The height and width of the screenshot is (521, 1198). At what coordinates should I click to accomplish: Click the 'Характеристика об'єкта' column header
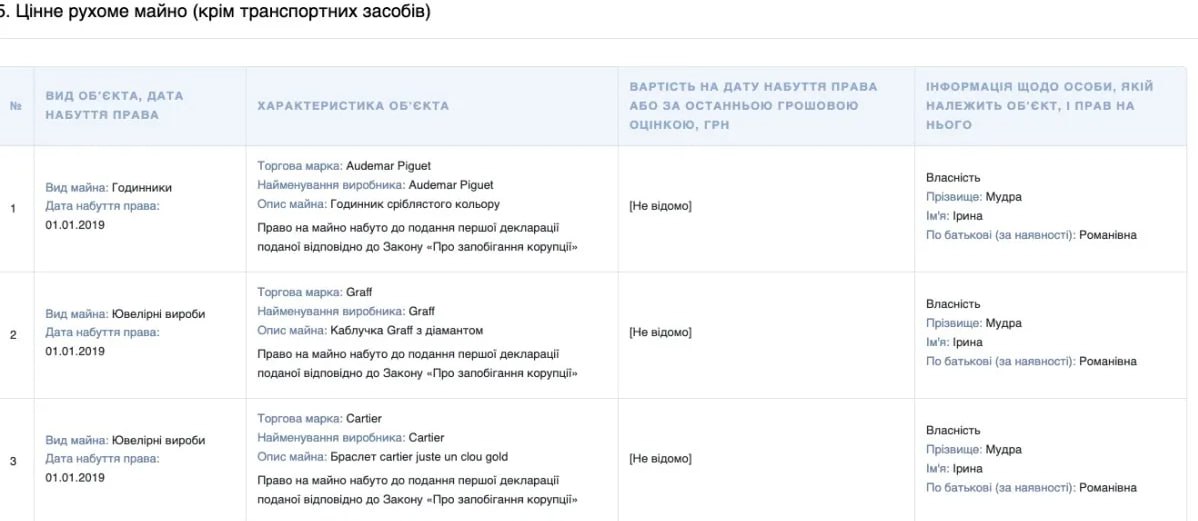(x=353, y=105)
